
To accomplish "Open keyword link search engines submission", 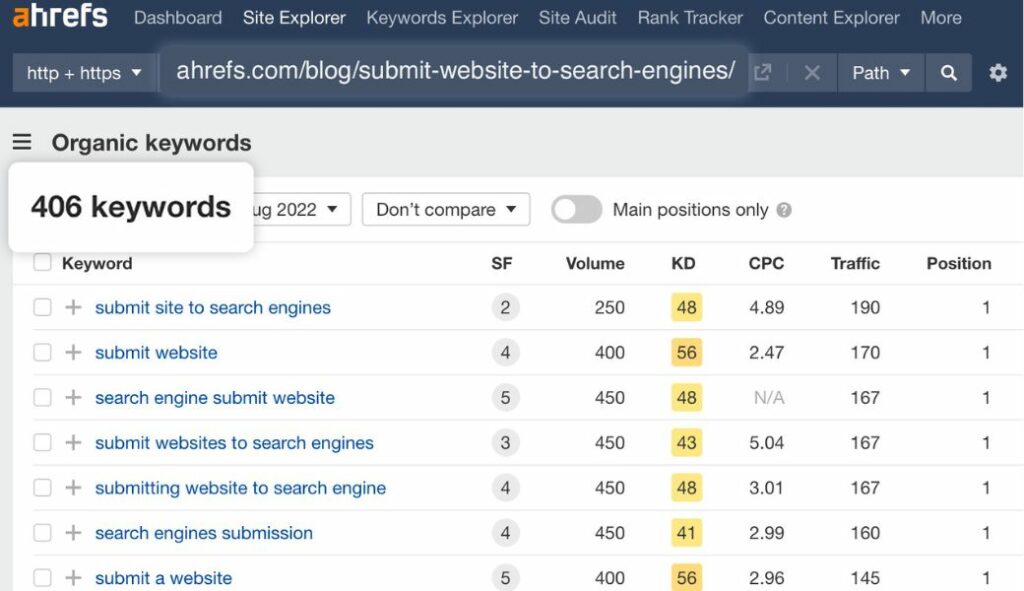I will (204, 533).
